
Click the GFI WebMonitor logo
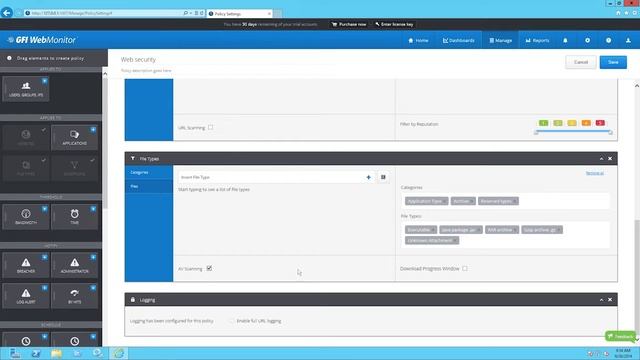42,40
